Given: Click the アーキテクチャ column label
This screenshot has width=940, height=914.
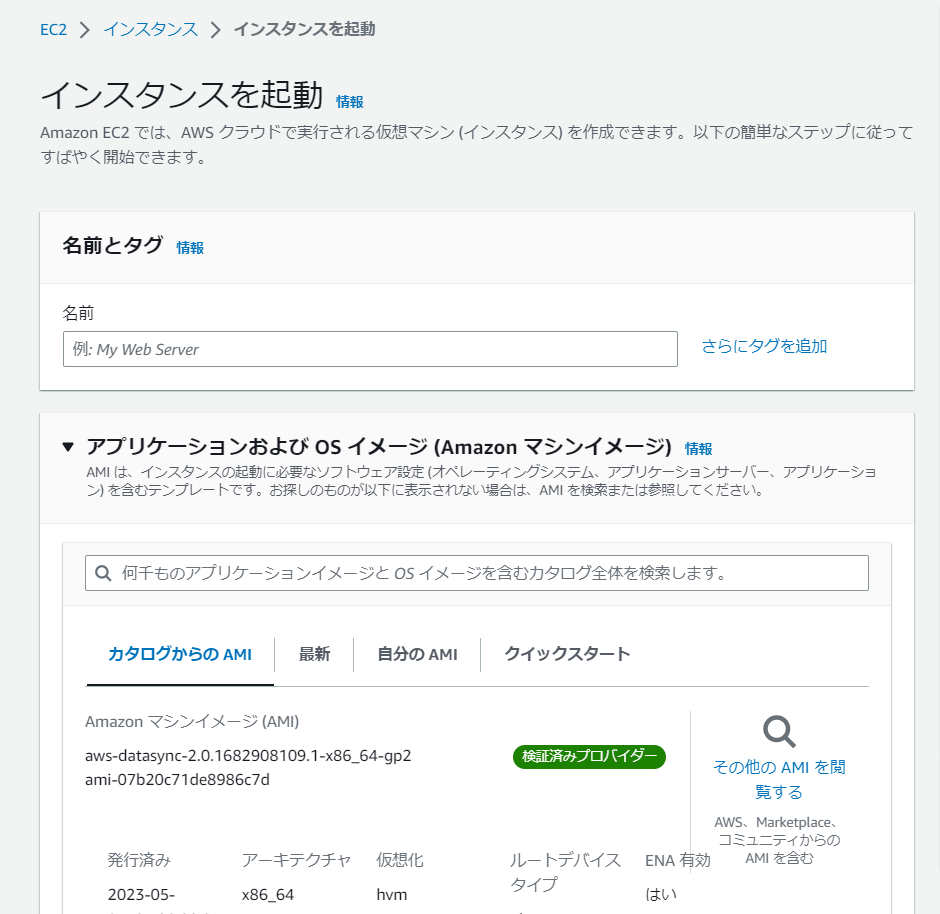Looking at the screenshot, I should 296,860.
